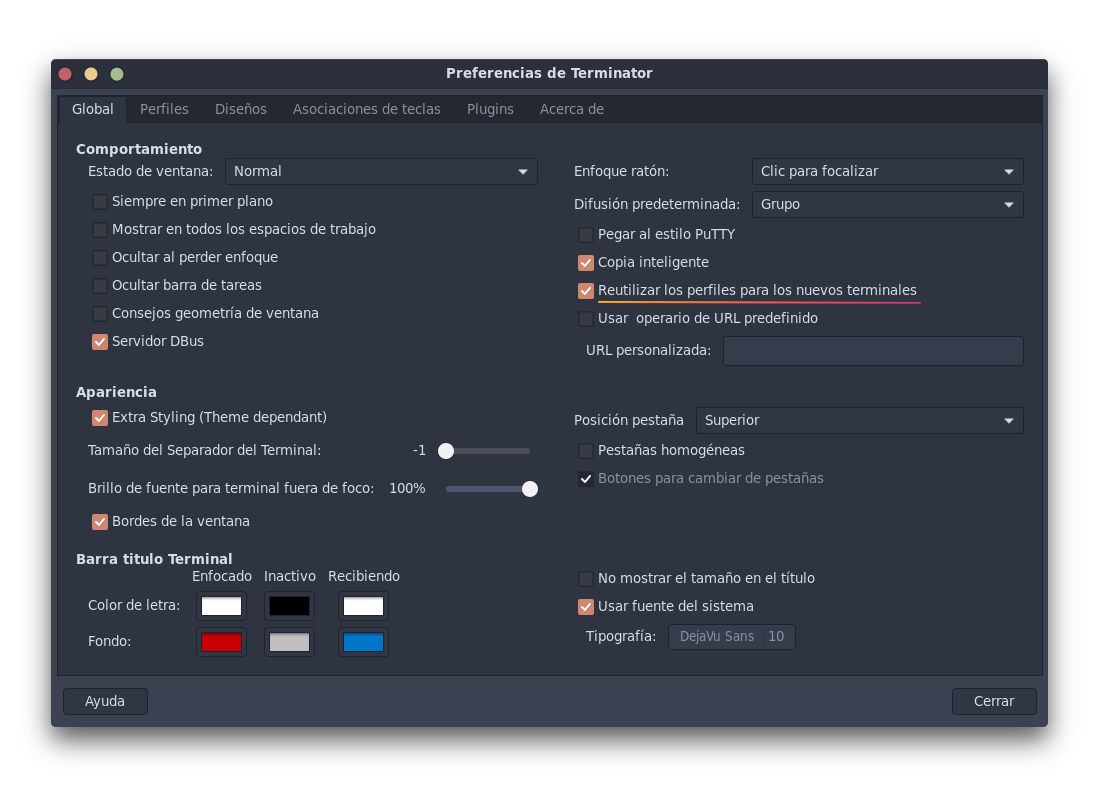Open the Estado de ventana dropdown
The width and height of the screenshot is (1100, 786).
coord(381,172)
